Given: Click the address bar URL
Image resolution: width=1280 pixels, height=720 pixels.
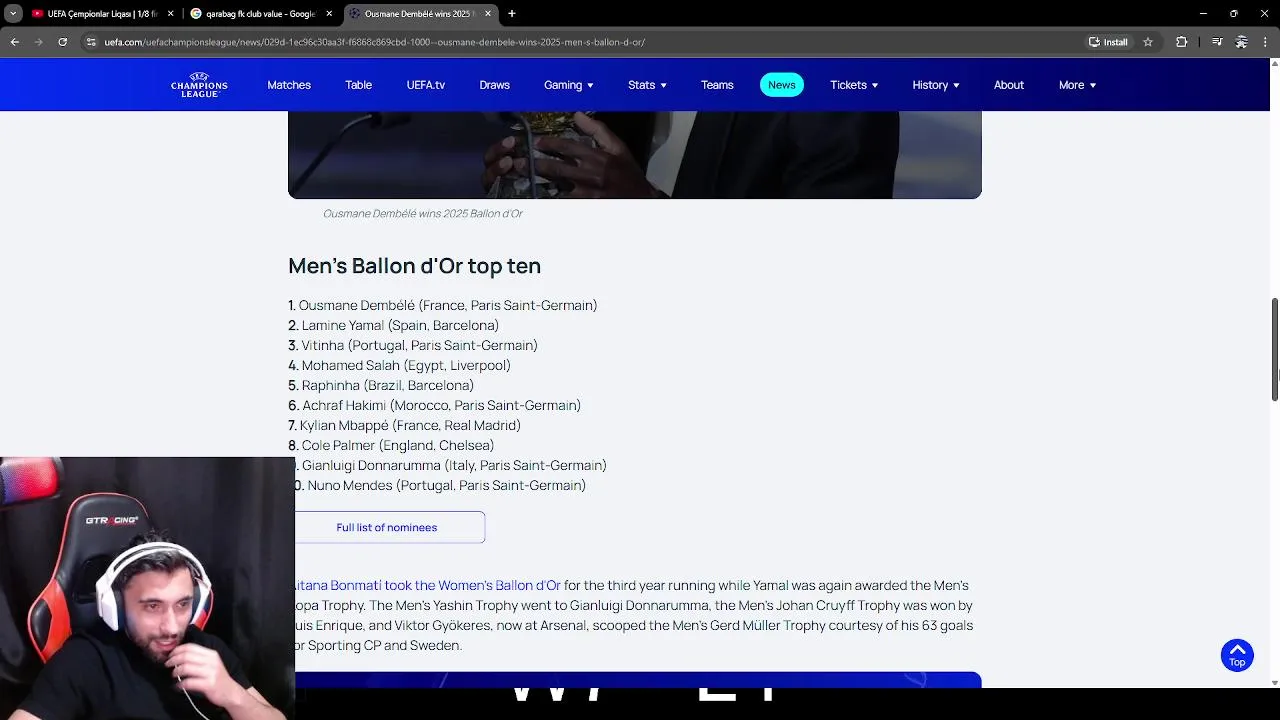Looking at the screenshot, I should tap(375, 42).
